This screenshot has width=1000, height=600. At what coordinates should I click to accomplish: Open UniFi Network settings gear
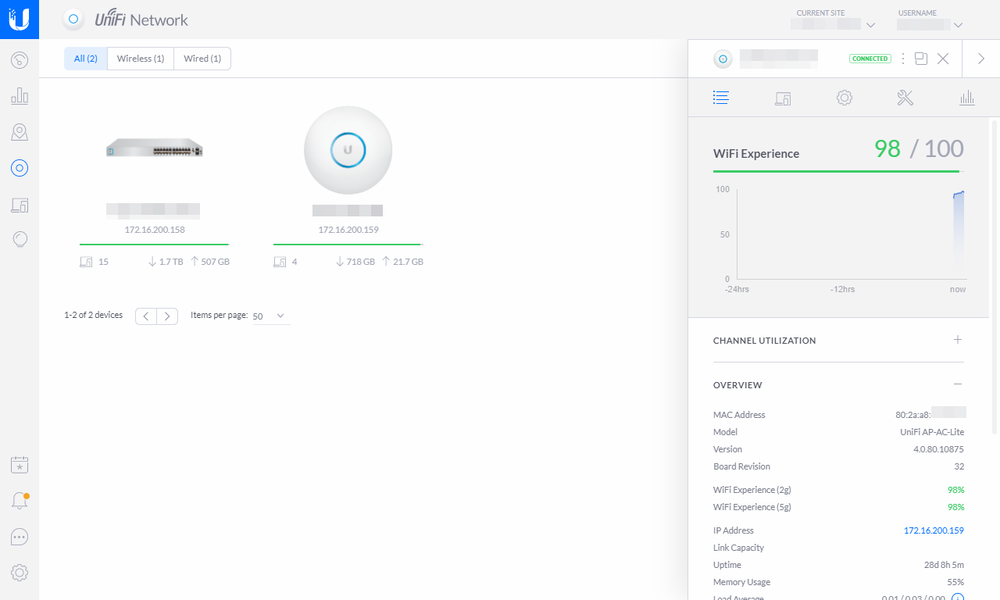pyautogui.click(x=19, y=572)
